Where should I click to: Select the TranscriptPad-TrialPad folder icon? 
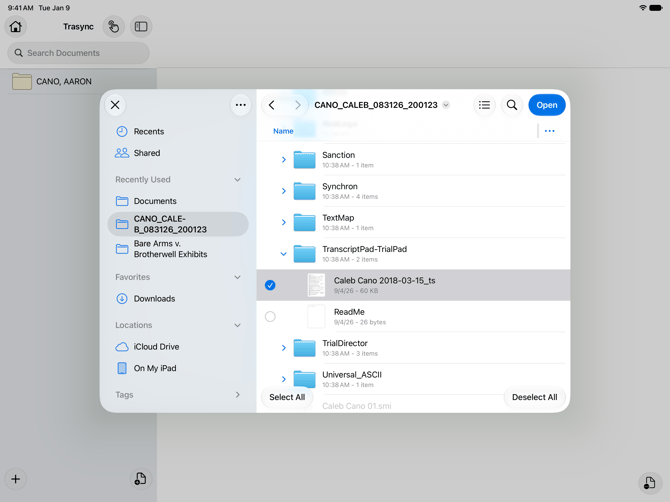[x=304, y=254]
